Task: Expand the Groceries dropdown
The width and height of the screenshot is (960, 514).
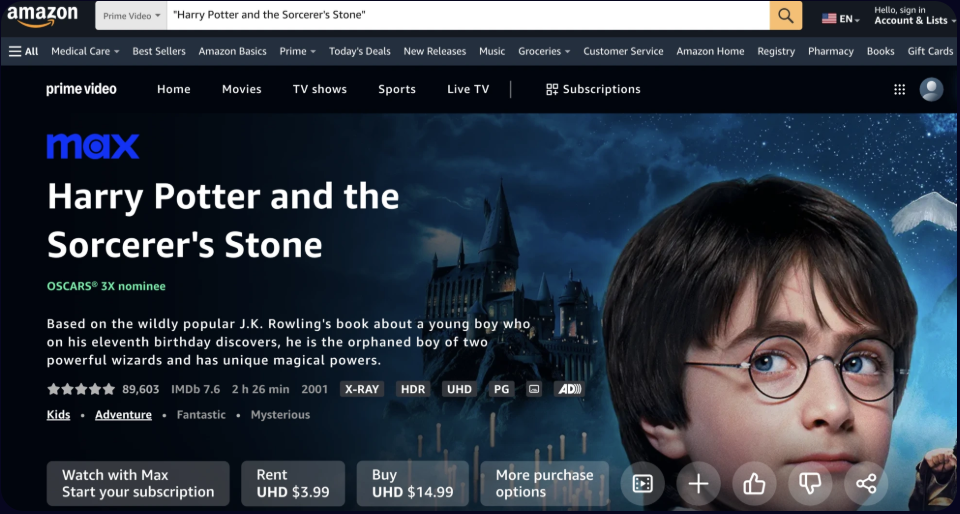Action: click(x=544, y=51)
